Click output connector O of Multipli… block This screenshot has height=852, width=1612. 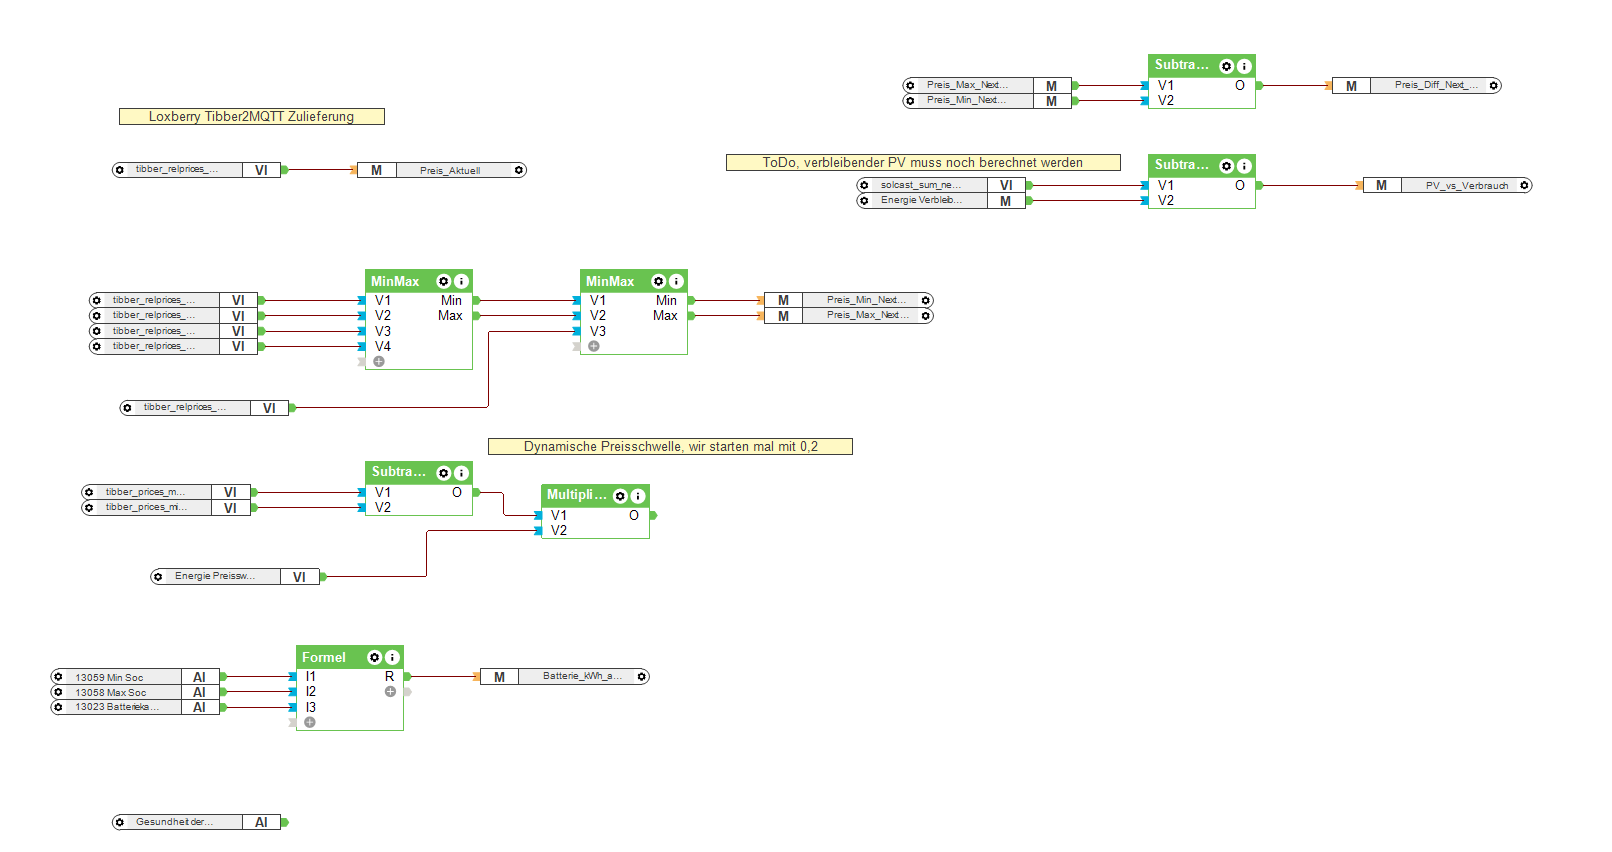pyautogui.click(x=653, y=516)
